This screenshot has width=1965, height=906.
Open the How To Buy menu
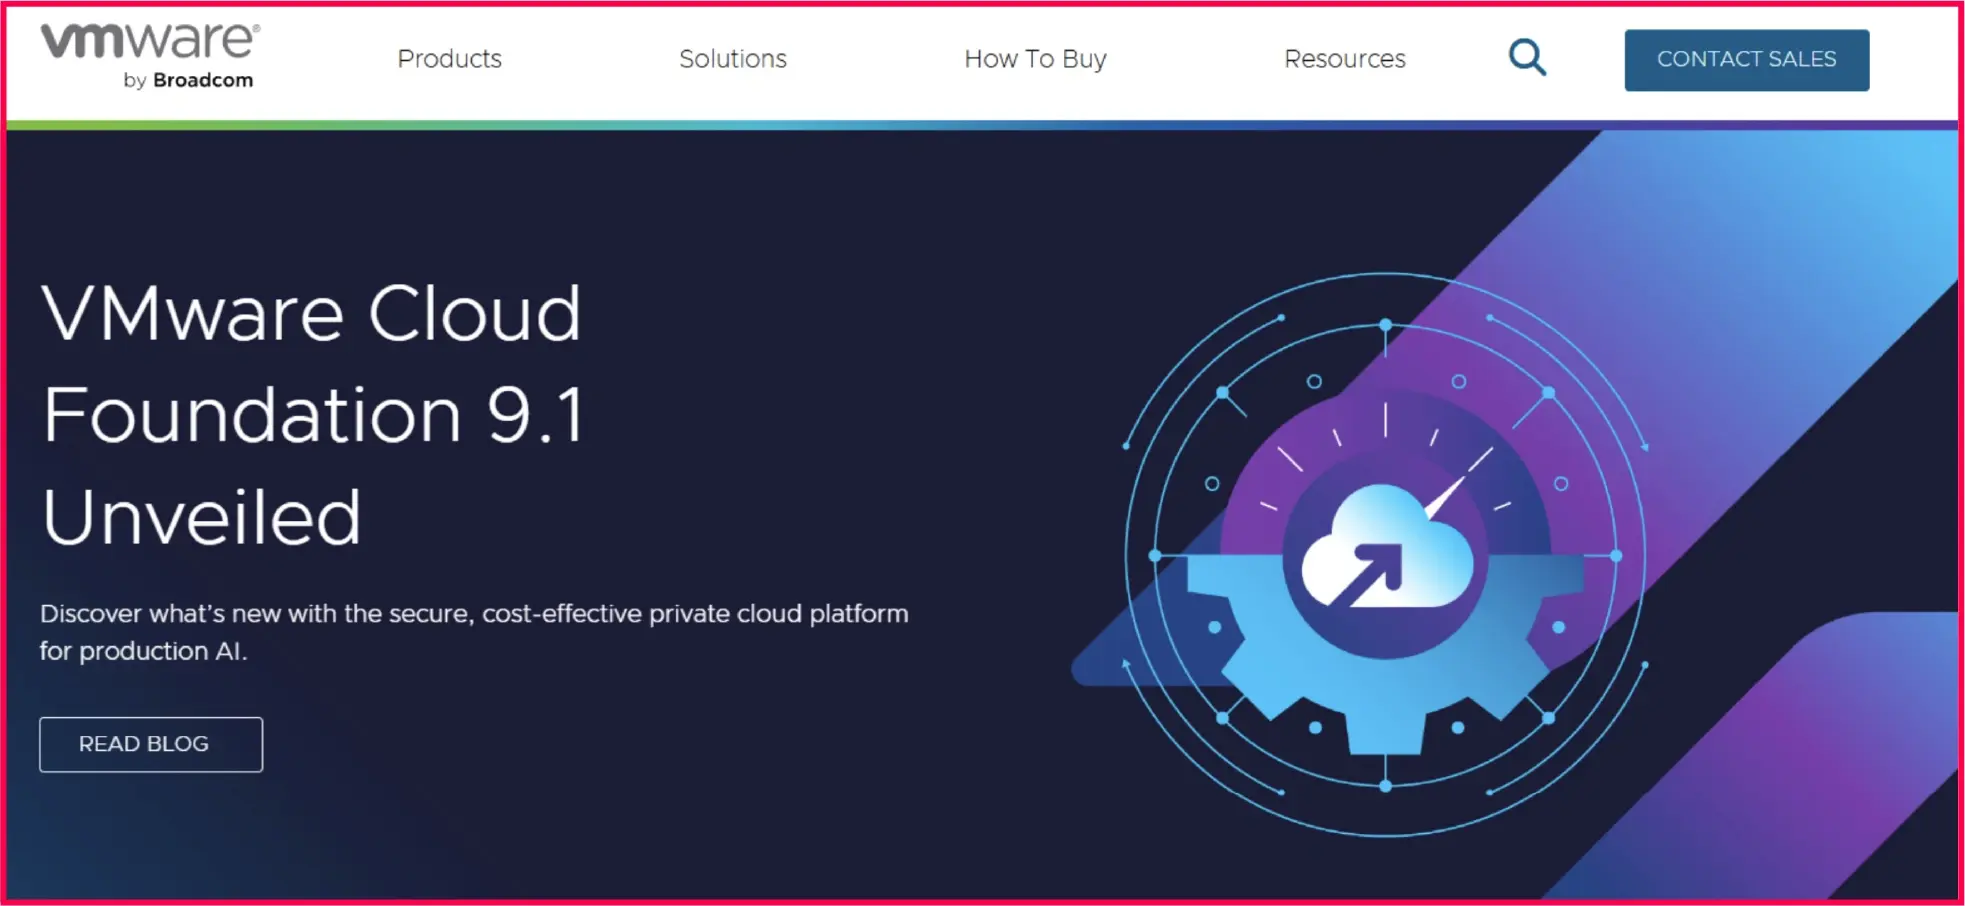(1035, 59)
